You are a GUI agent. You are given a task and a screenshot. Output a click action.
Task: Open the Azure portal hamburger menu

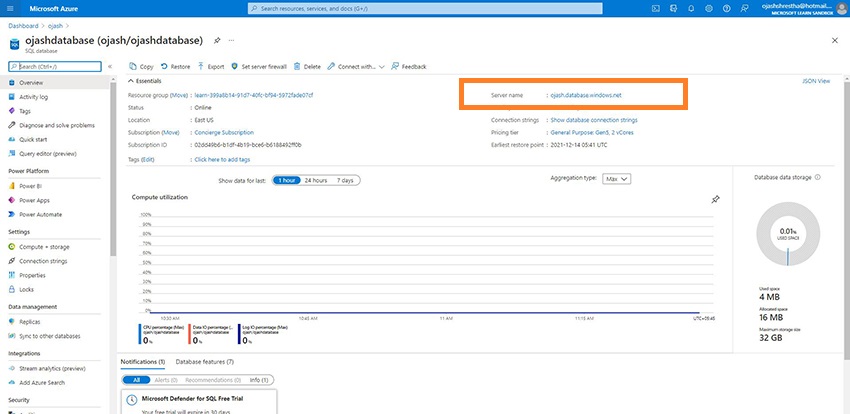[10, 9]
